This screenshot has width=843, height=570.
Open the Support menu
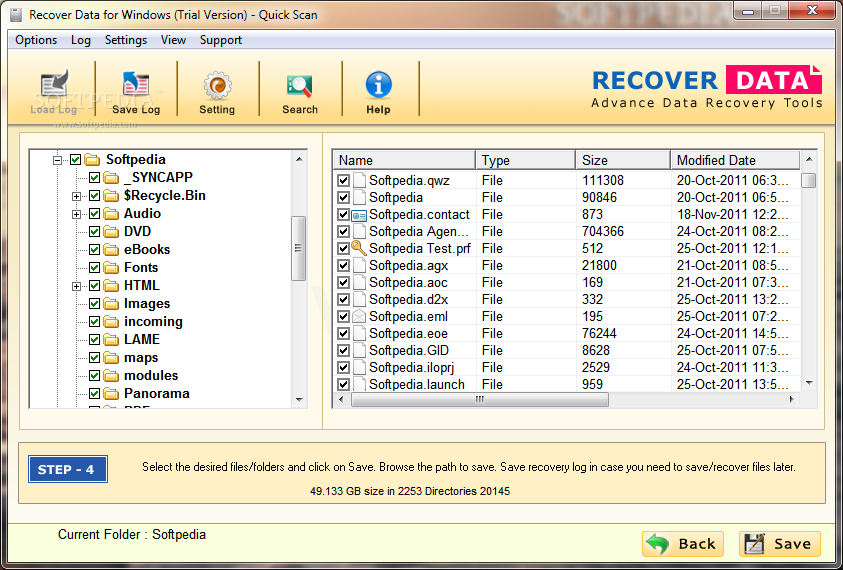[220, 40]
